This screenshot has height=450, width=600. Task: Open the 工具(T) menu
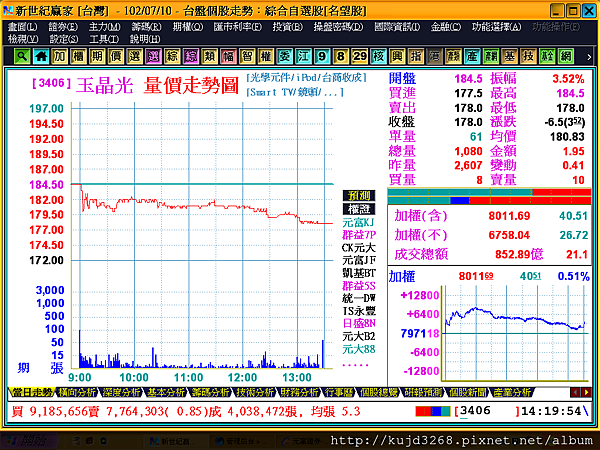click(104, 39)
